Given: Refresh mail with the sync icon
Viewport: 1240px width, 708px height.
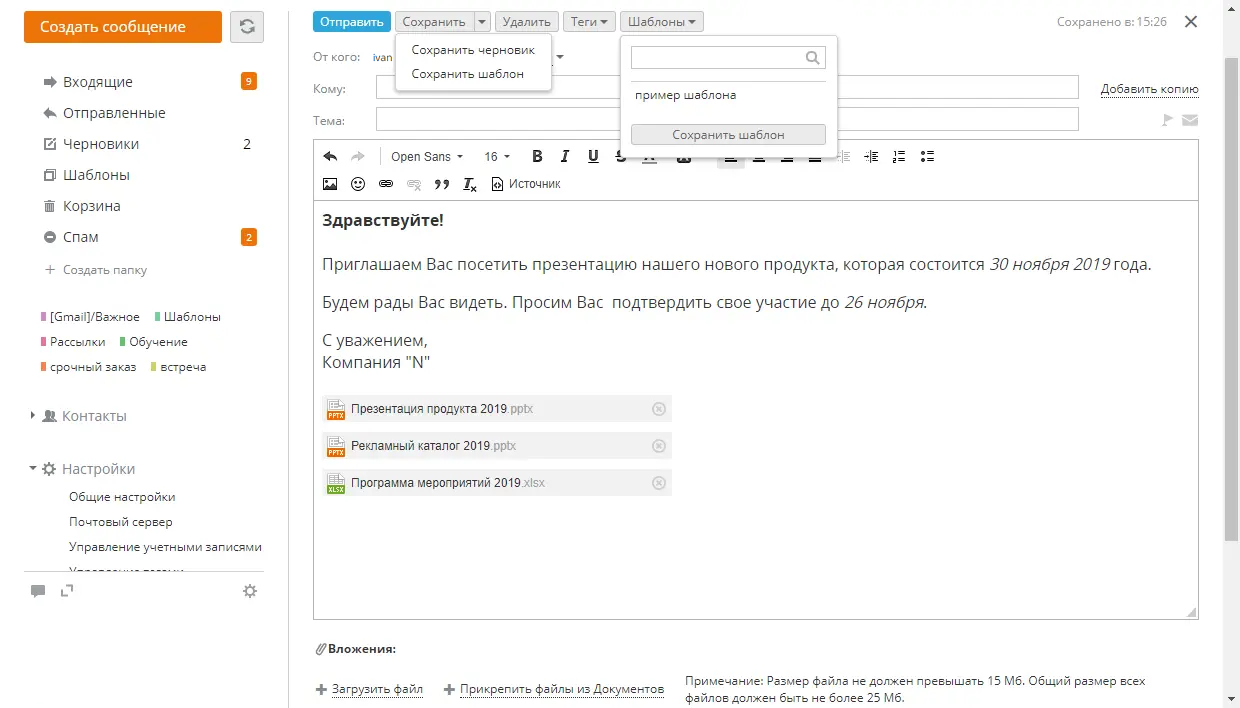Looking at the screenshot, I should coord(248,28).
